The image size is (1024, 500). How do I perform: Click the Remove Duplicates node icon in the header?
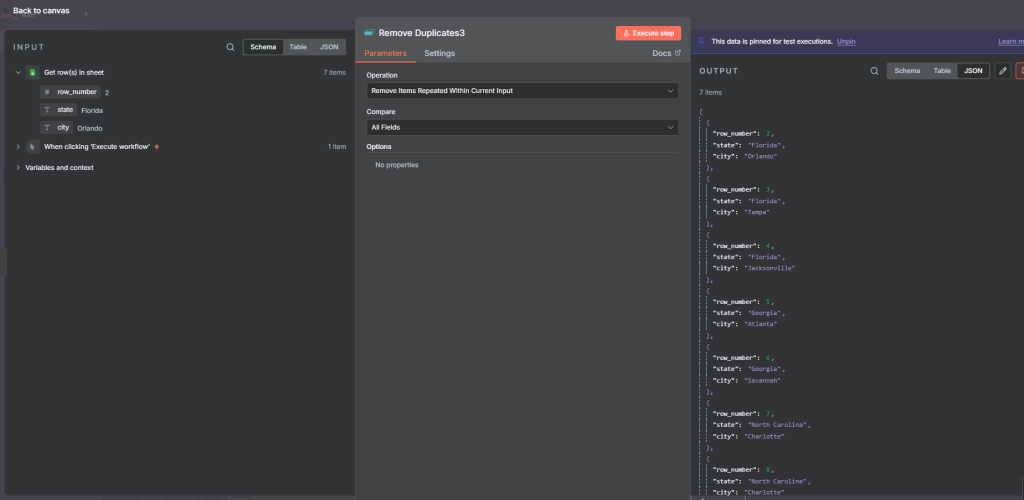369,33
